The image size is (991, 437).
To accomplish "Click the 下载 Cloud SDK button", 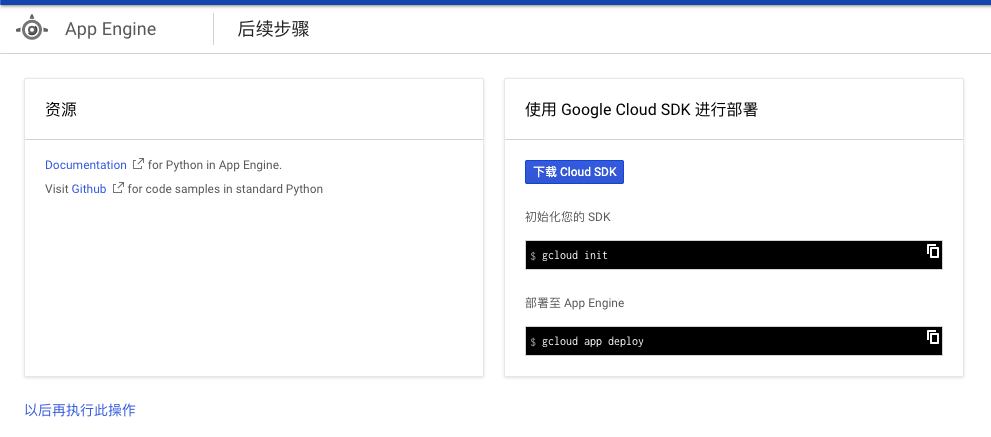I will click(x=575, y=172).
